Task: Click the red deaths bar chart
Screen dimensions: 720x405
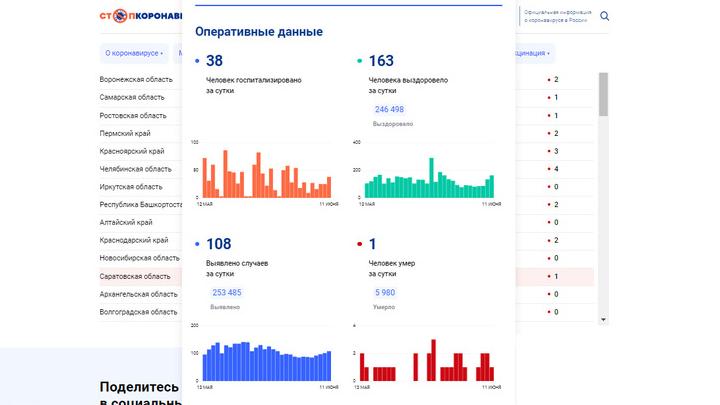Action: pos(427,360)
